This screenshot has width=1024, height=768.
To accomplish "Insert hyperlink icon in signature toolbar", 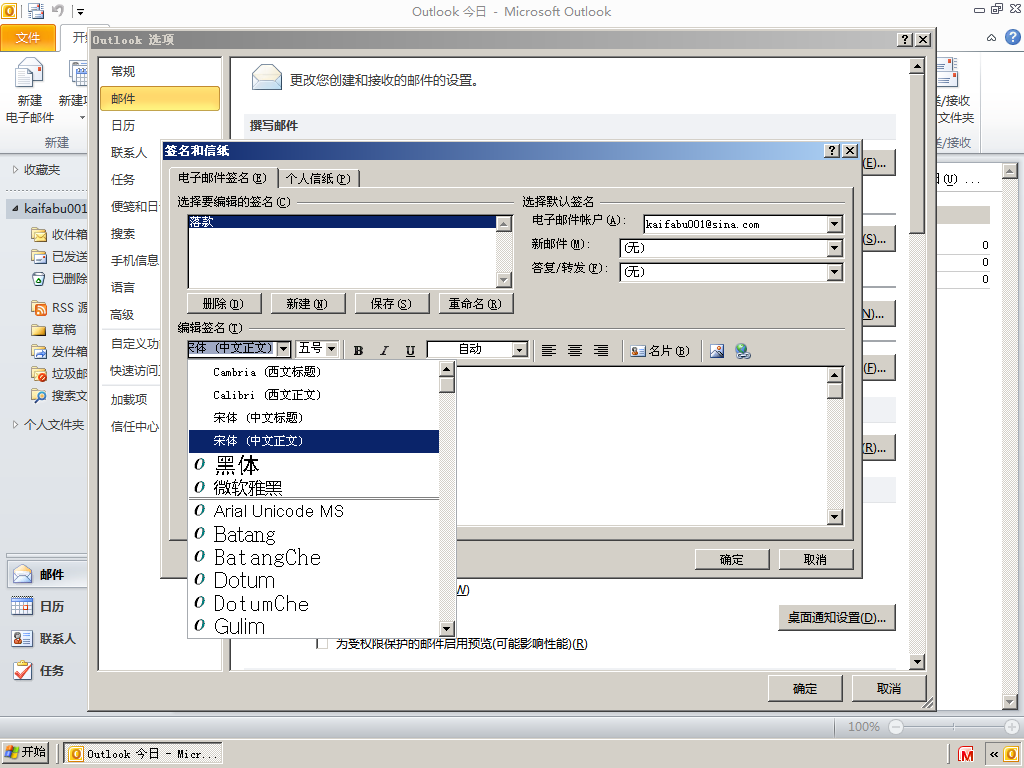I will coord(743,351).
